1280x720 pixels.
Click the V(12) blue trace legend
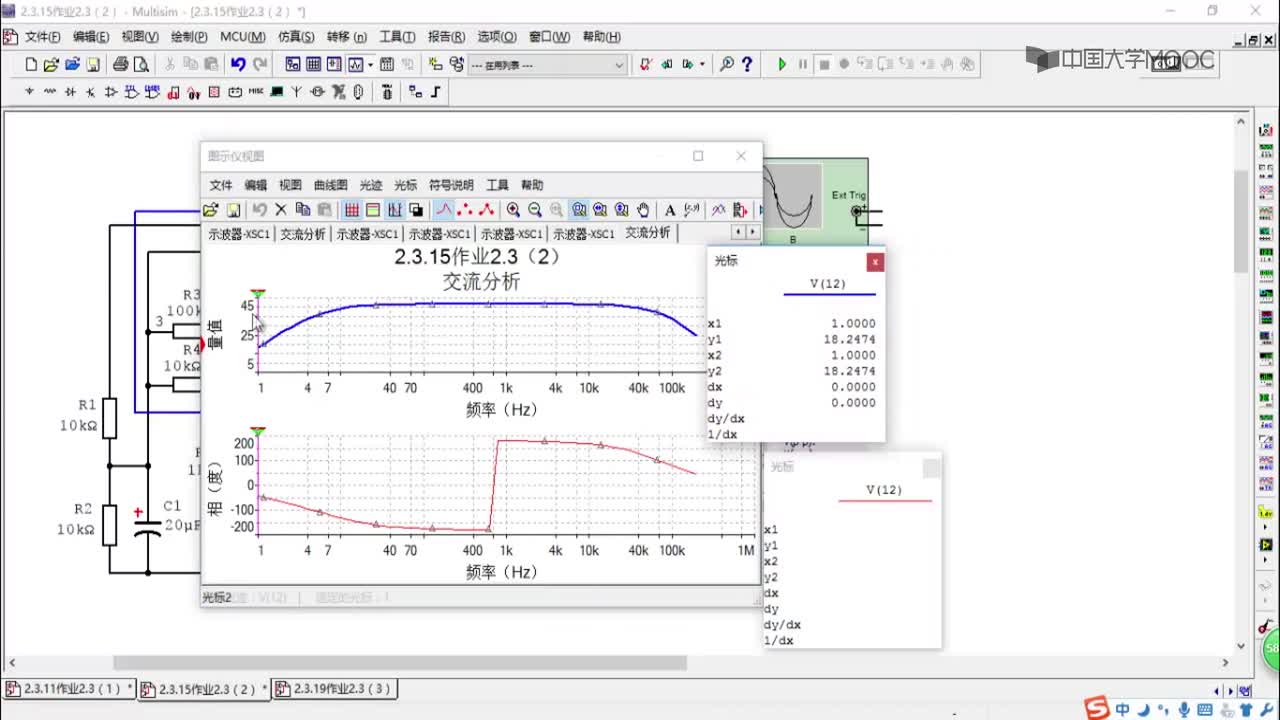point(828,288)
